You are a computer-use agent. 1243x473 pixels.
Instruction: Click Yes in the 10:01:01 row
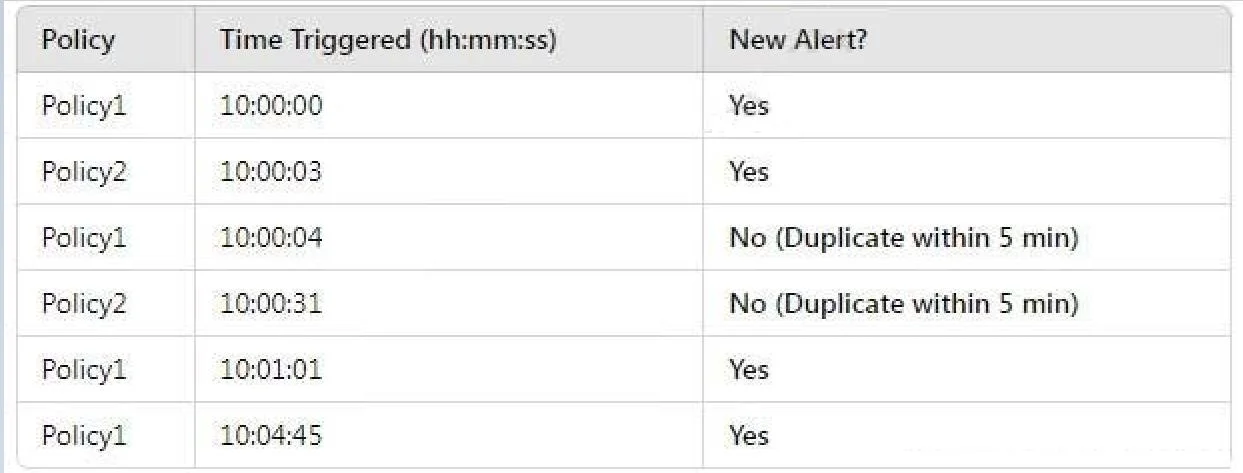click(x=749, y=370)
